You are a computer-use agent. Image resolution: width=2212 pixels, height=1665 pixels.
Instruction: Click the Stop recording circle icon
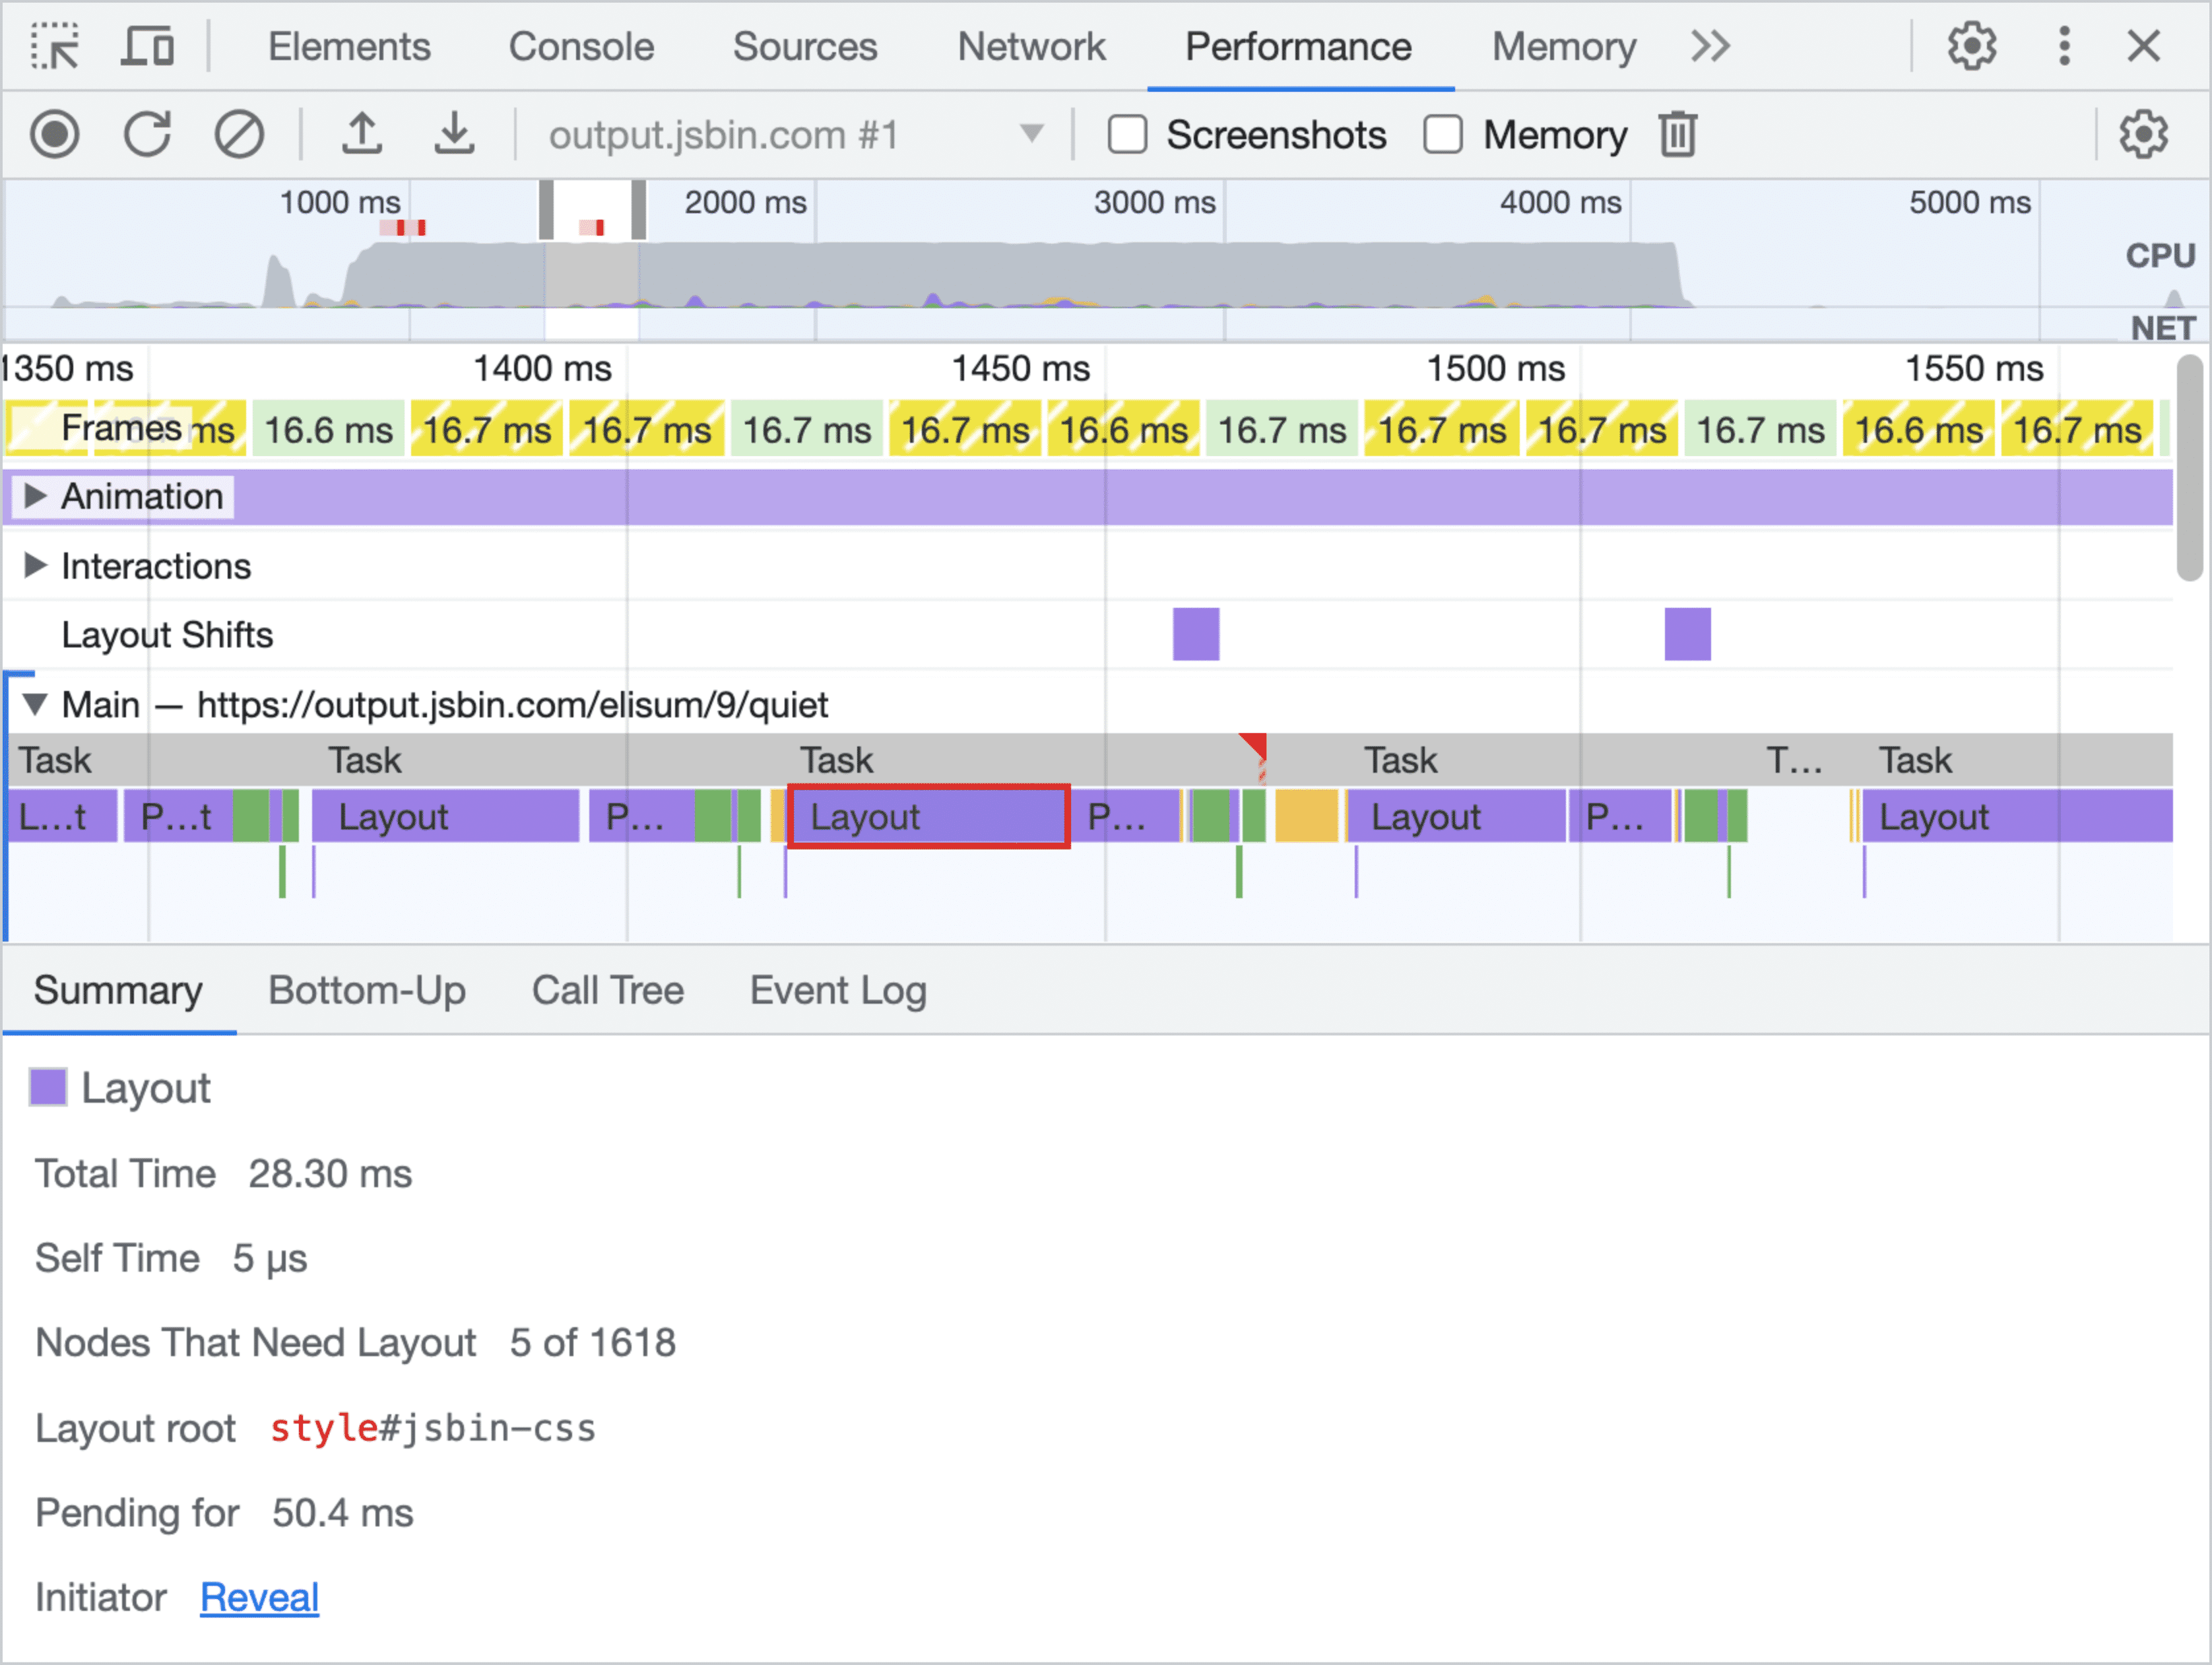[63, 137]
